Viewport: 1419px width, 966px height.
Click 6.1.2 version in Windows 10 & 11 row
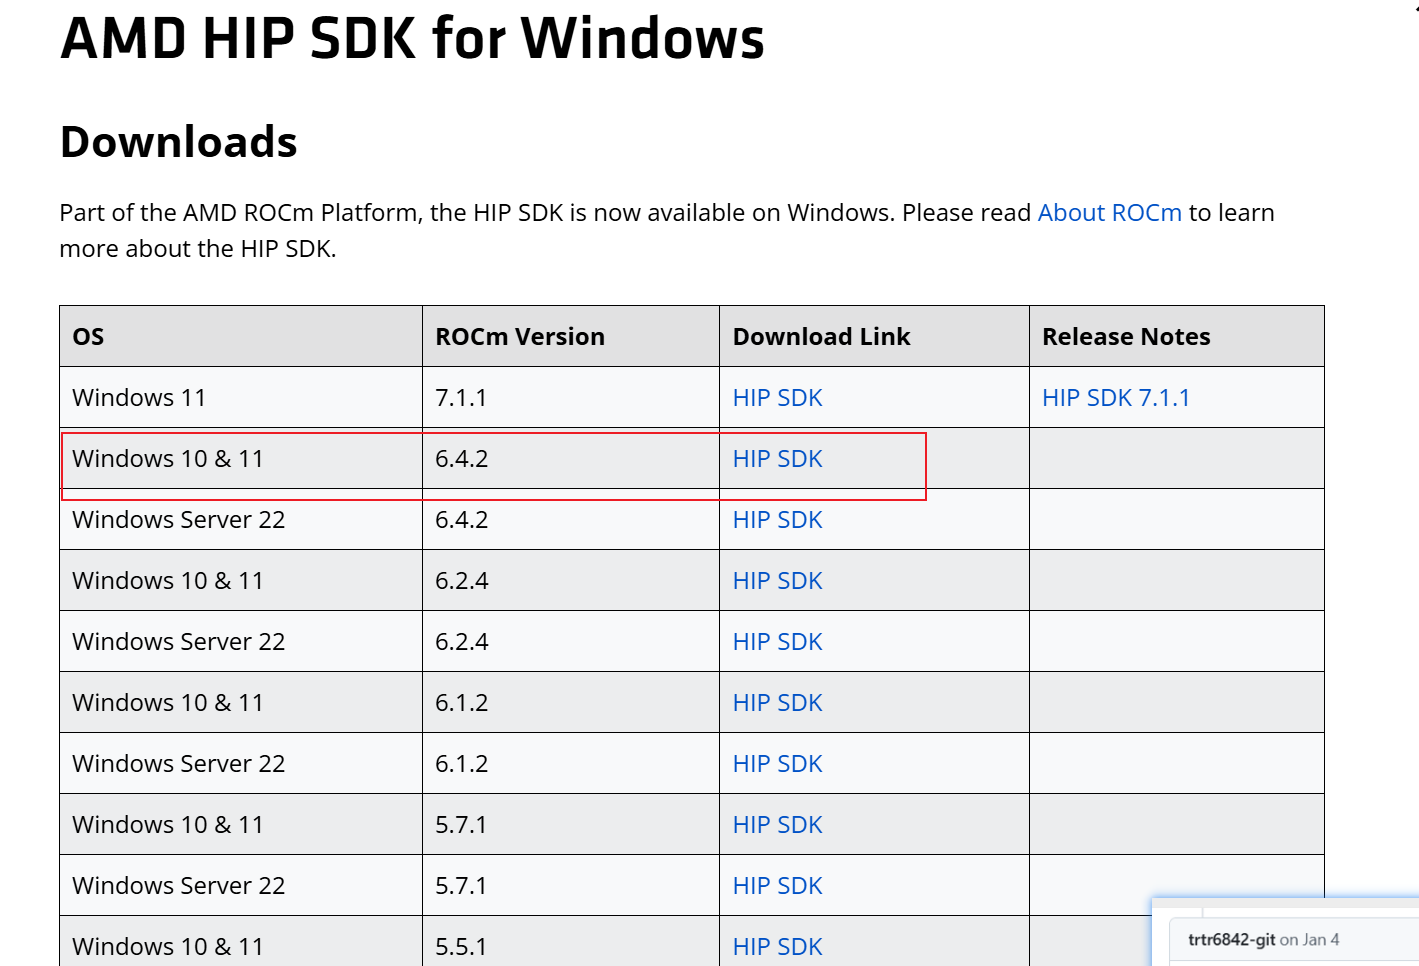tap(462, 703)
